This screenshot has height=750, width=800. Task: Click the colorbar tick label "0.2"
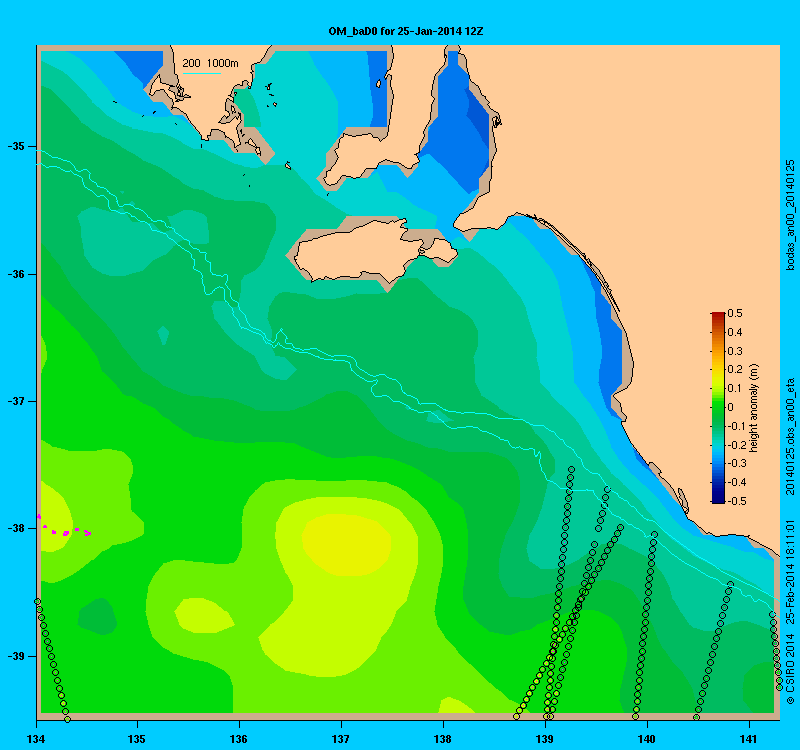tap(735, 369)
